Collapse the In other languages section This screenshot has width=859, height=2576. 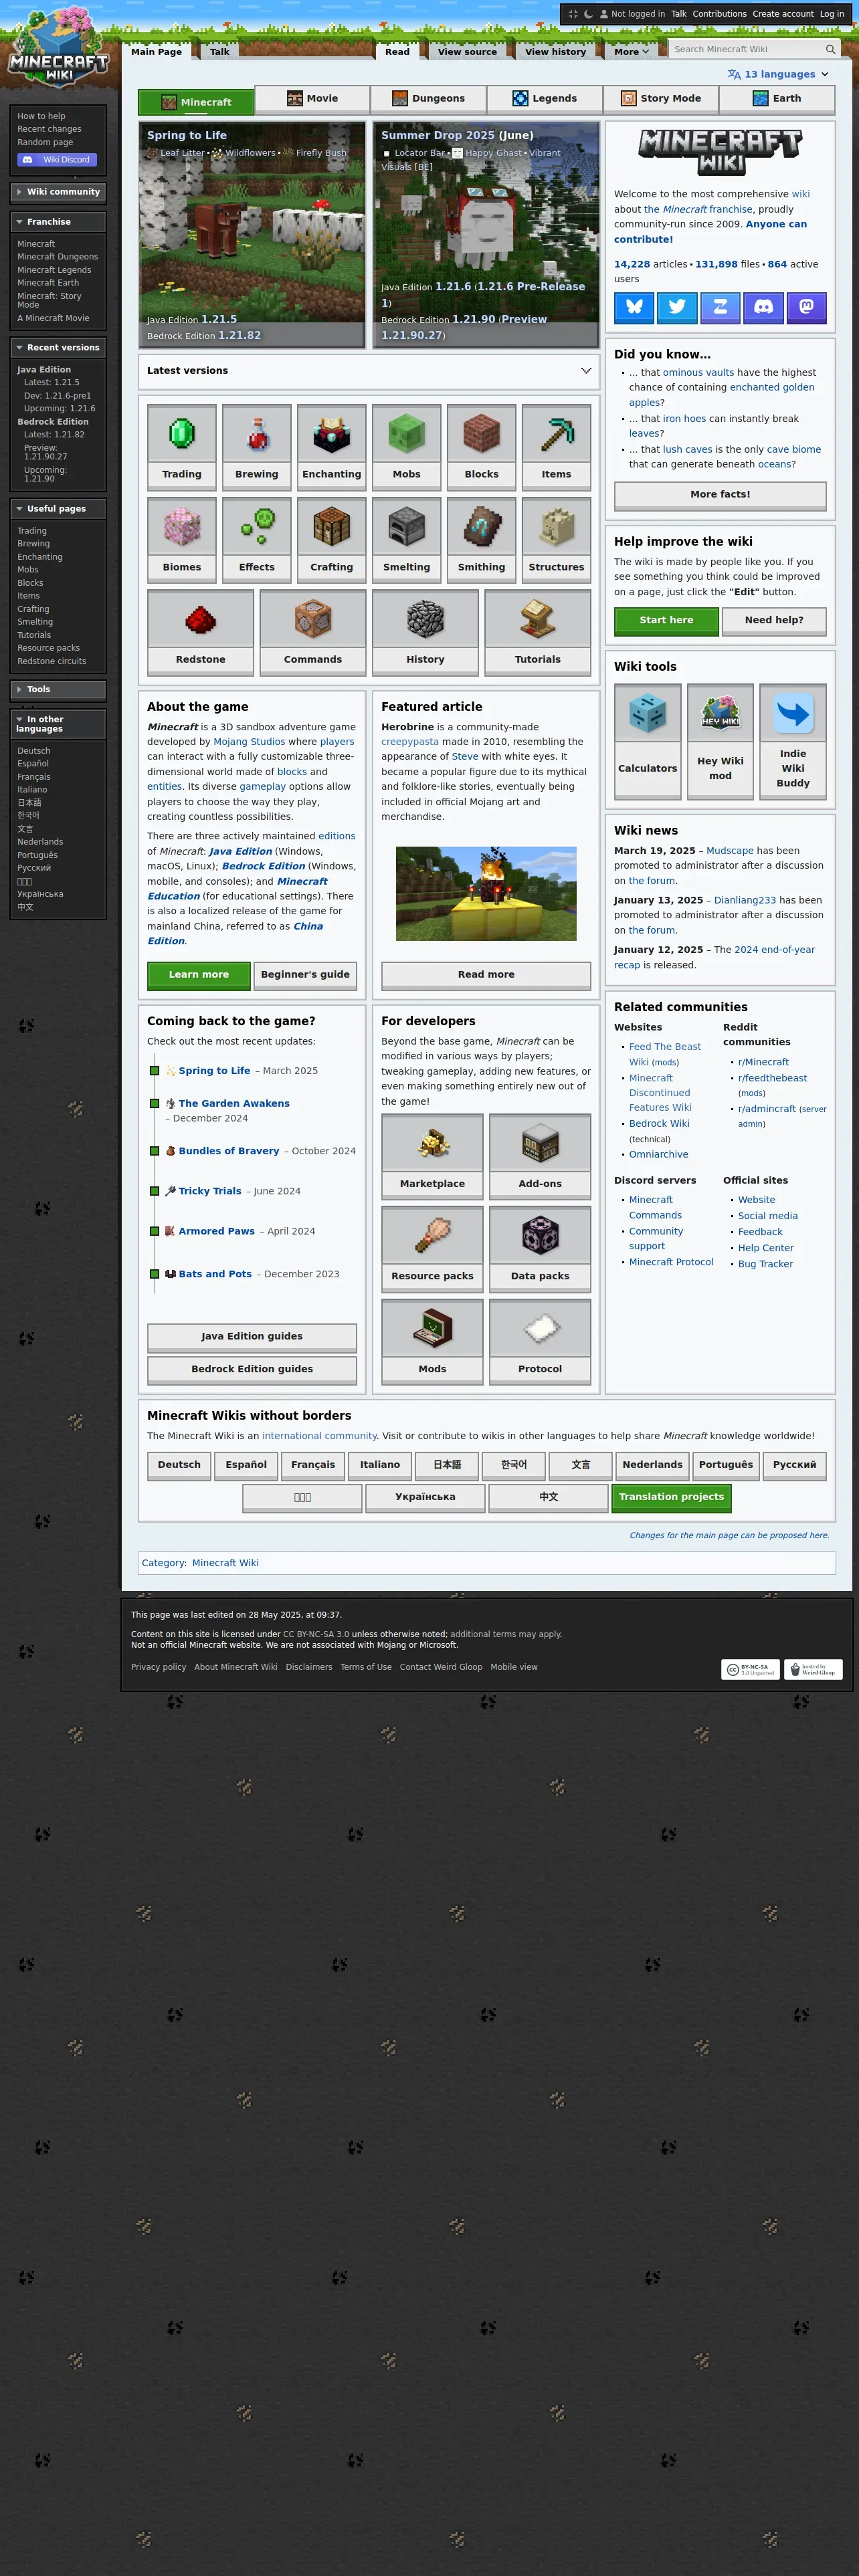[x=58, y=724]
